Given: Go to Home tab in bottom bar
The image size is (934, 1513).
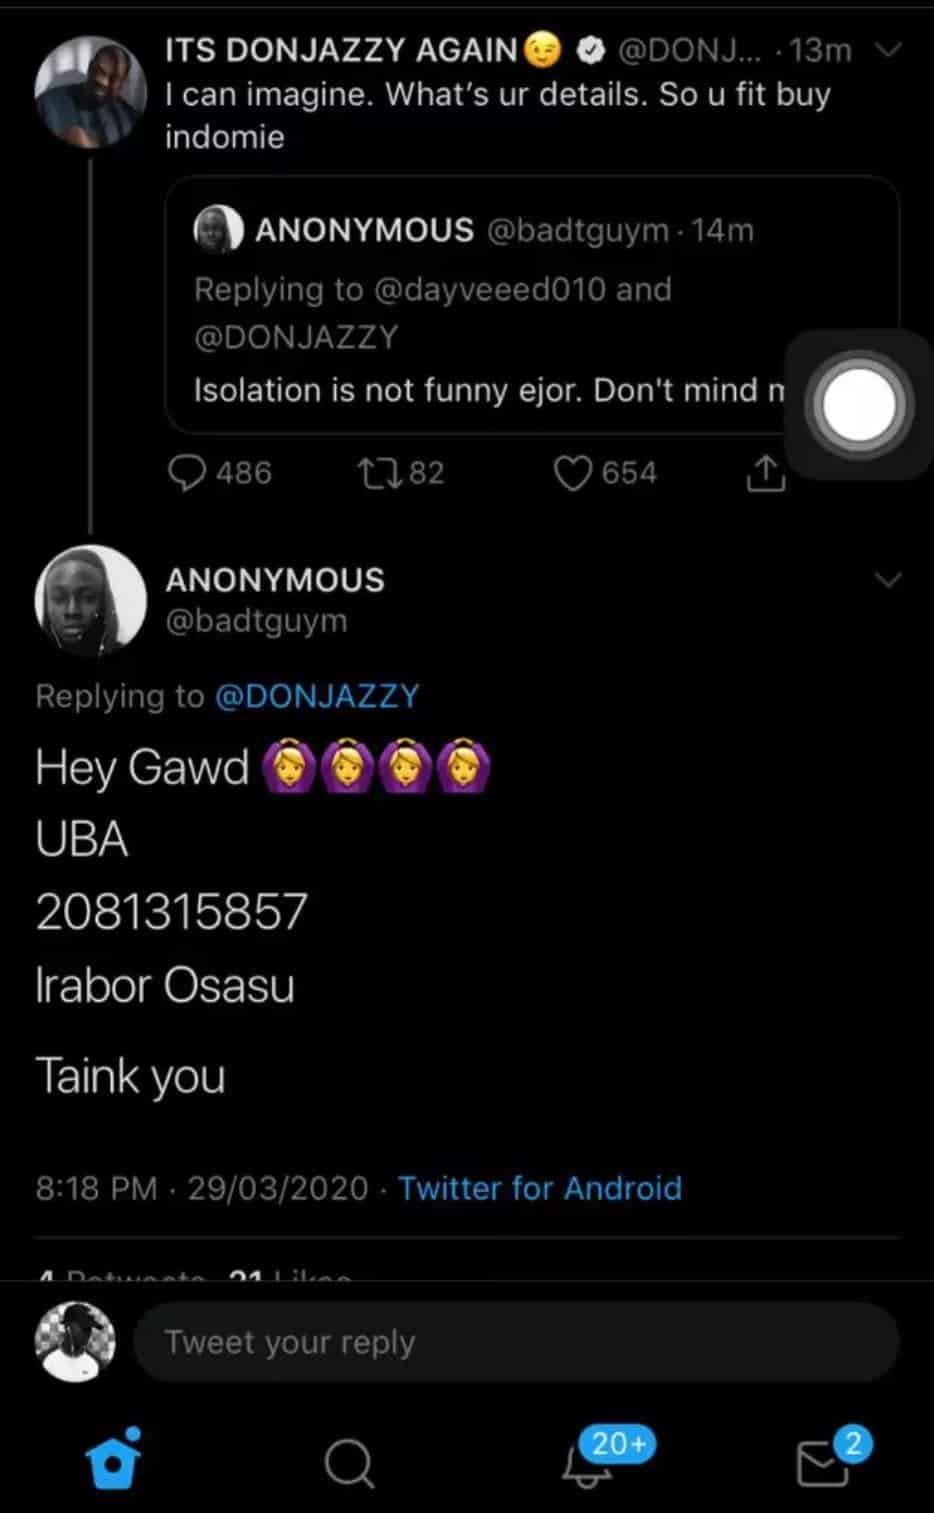Looking at the screenshot, I should tap(113, 1462).
